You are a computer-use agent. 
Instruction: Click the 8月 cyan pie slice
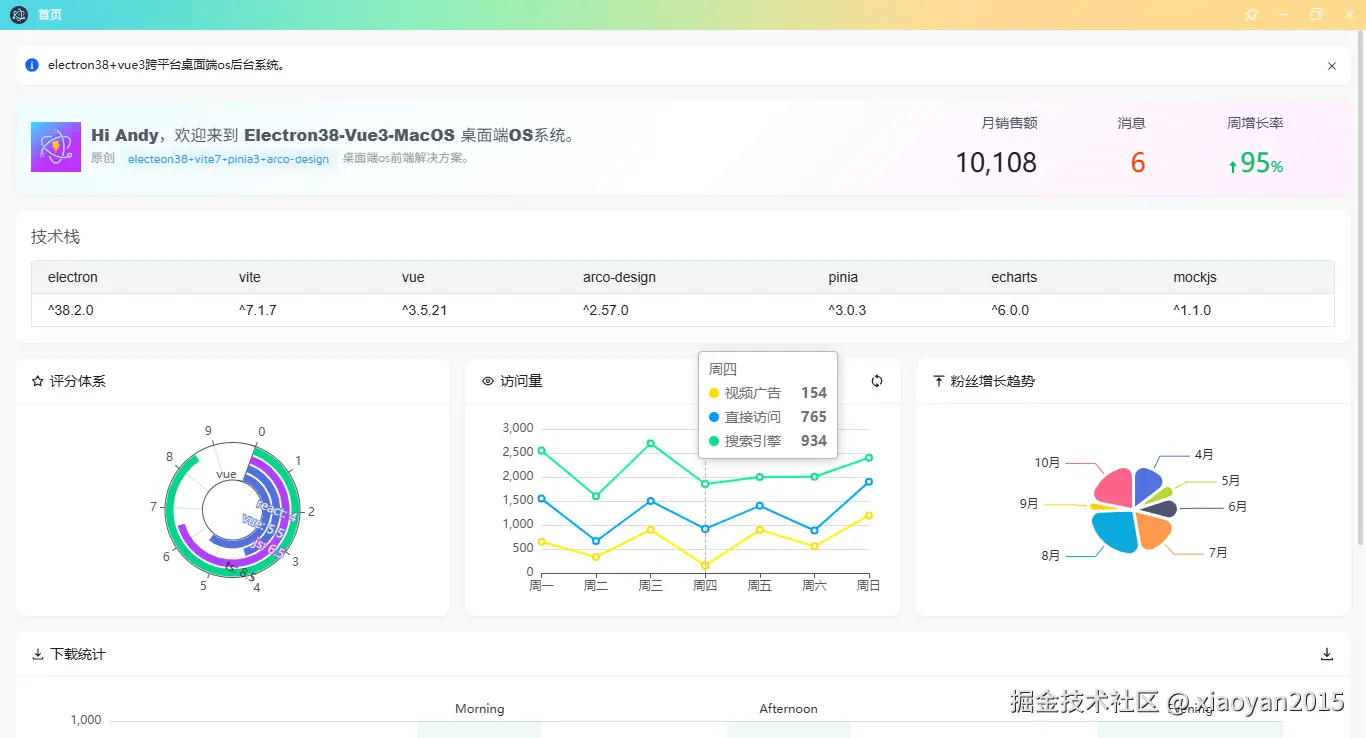pyautogui.click(x=1115, y=534)
